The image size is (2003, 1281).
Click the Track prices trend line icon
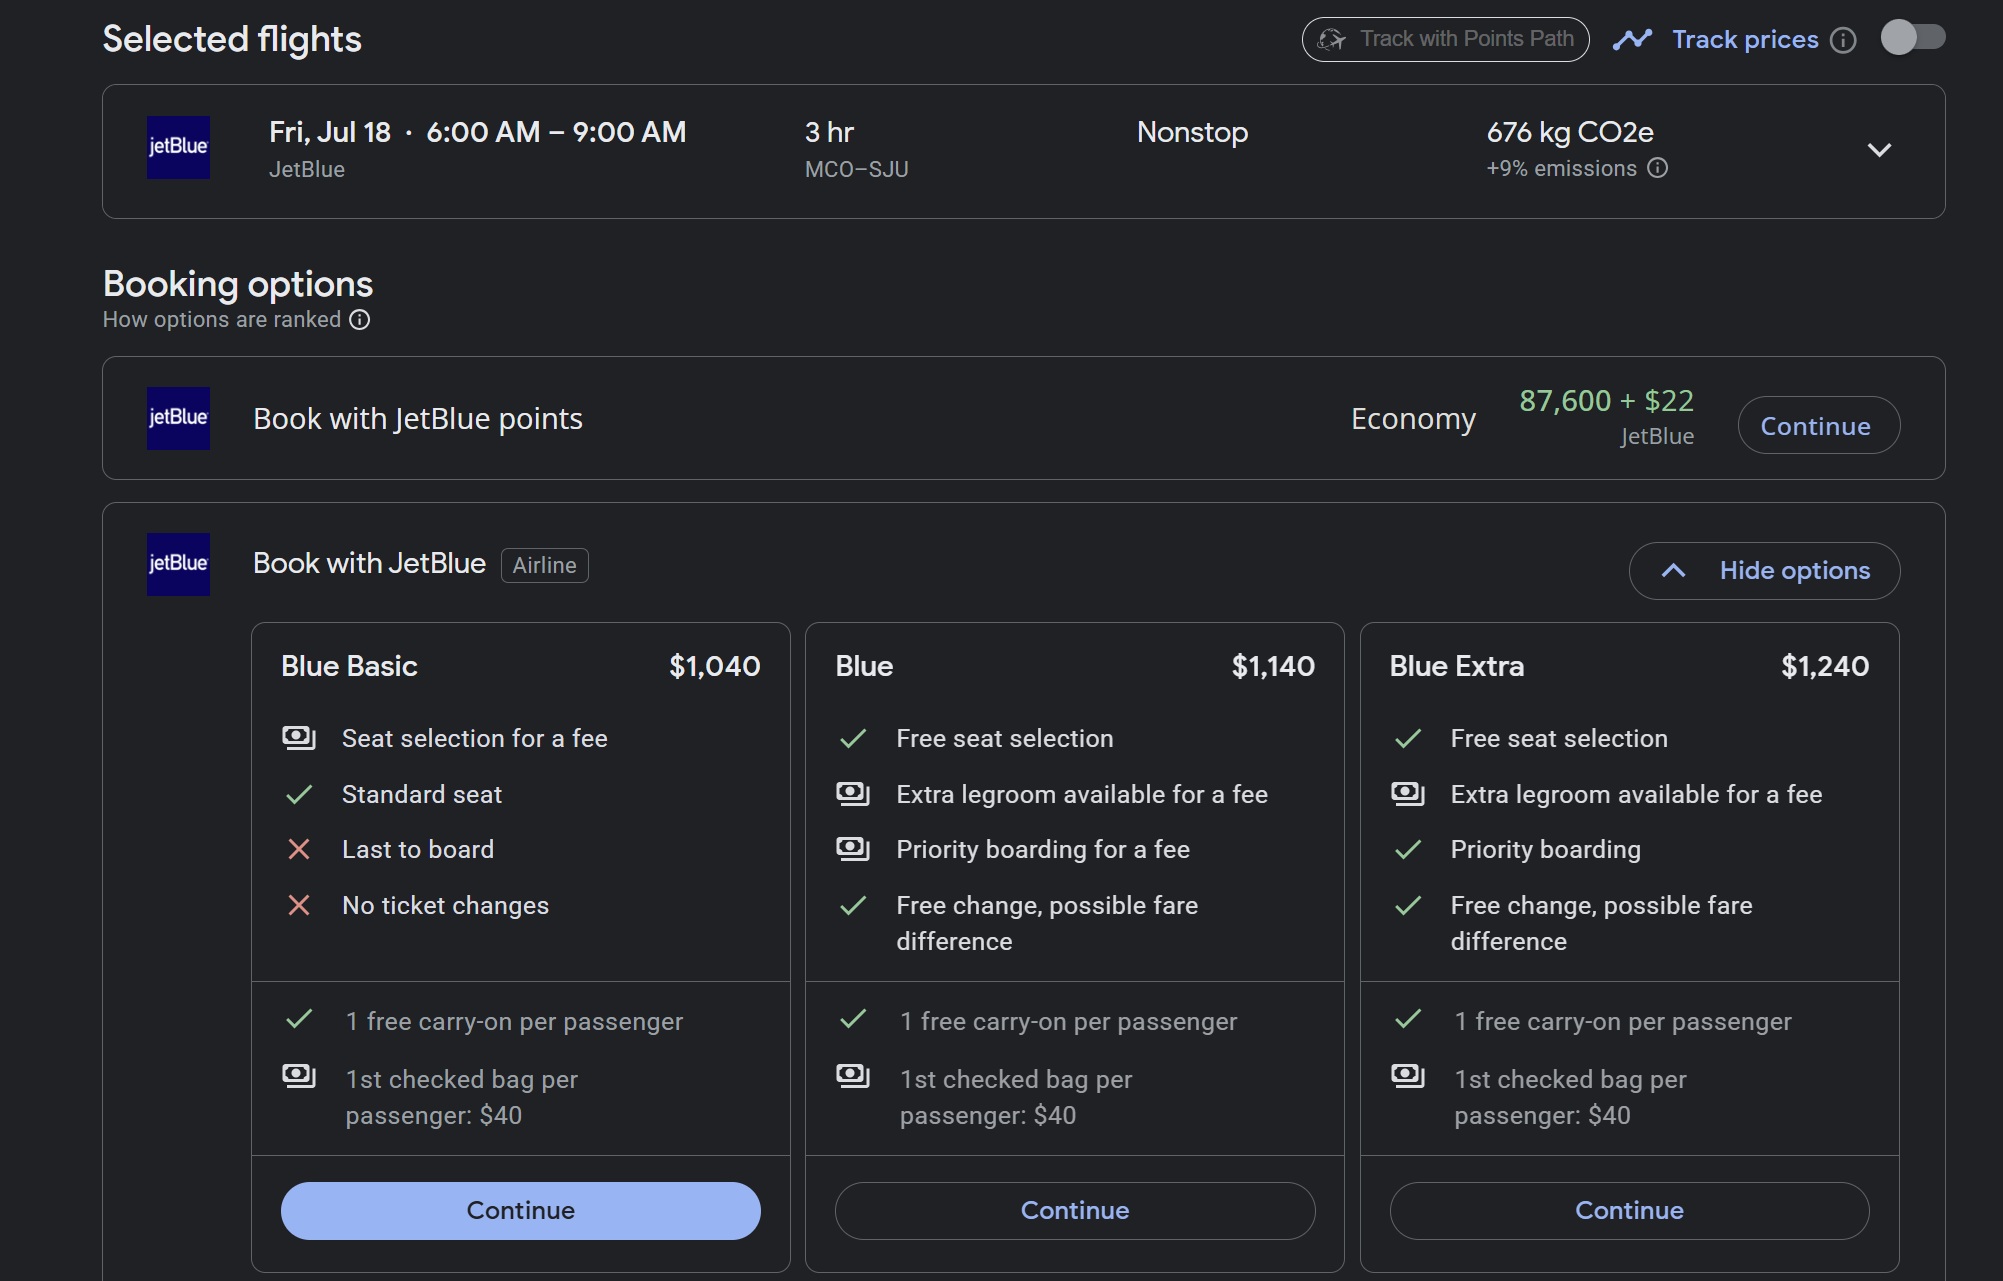[1633, 39]
